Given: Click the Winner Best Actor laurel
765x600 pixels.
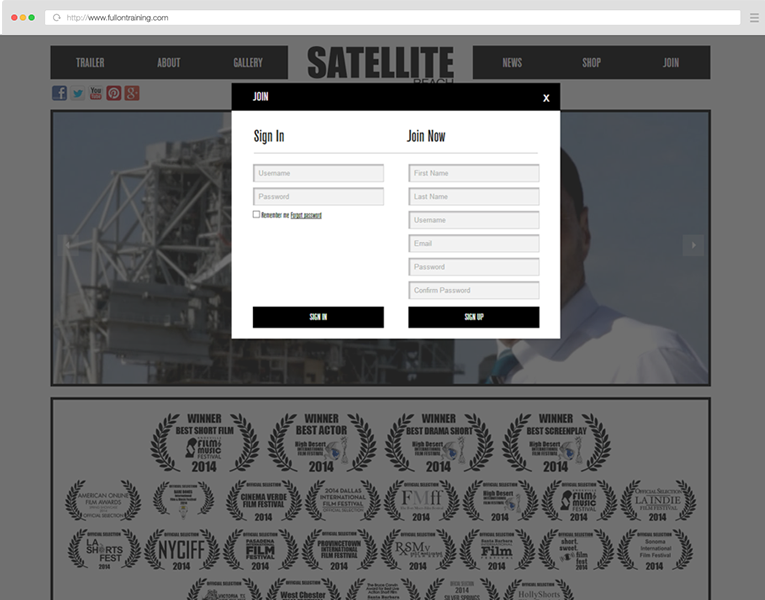Looking at the screenshot, I should coord(322,442).
